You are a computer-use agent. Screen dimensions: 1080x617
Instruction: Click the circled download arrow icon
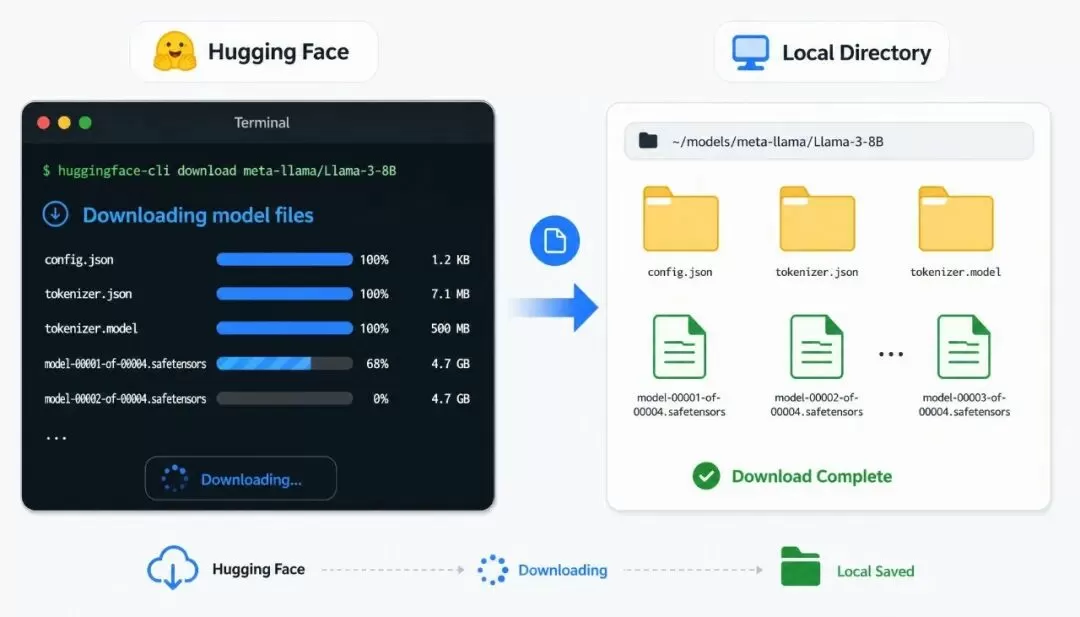tap(56, 214)
